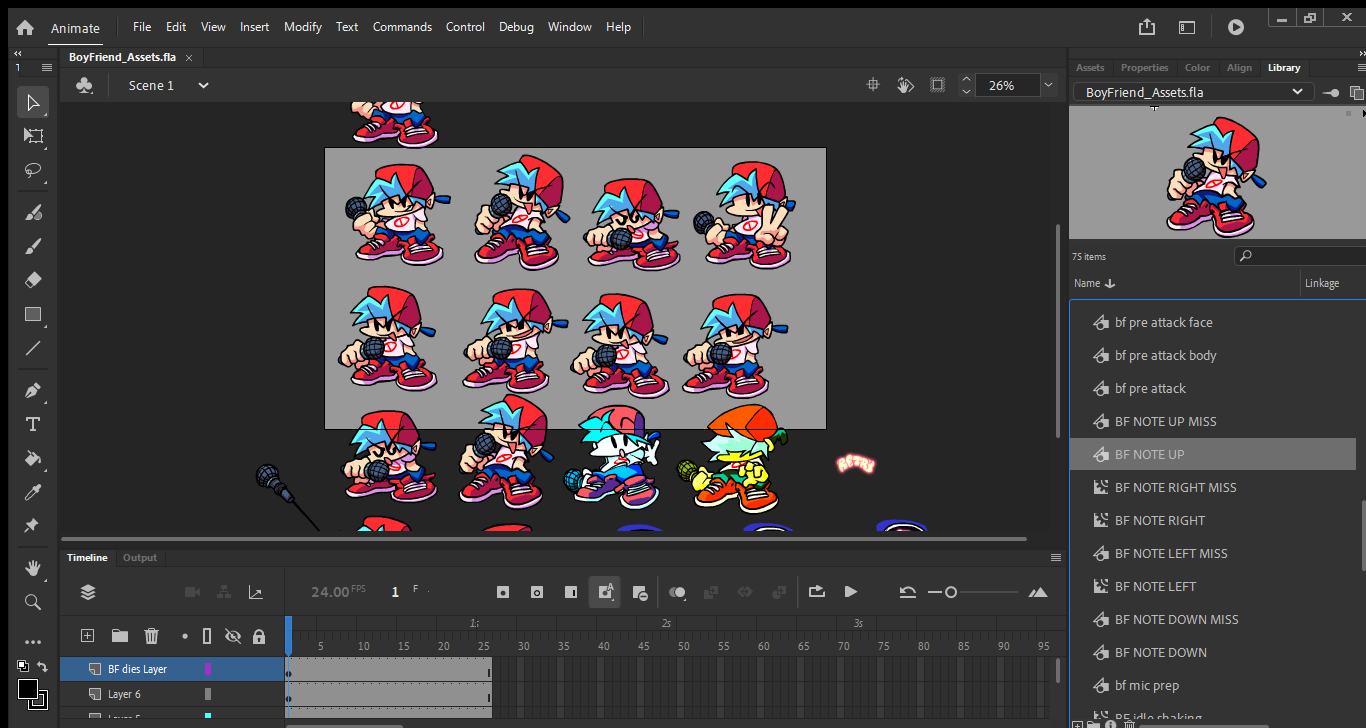The width and height of the screenshot is (1366, 728).
Task: Open the Modify menu
Action: click(302, 27)
